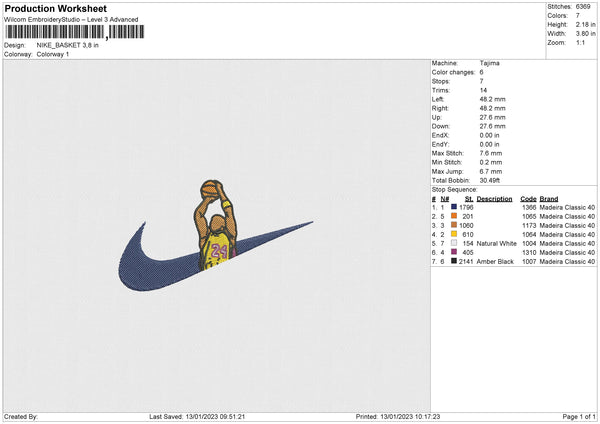Click thread code "1310" in the stop sequence
600x424 pixels.
529,253
